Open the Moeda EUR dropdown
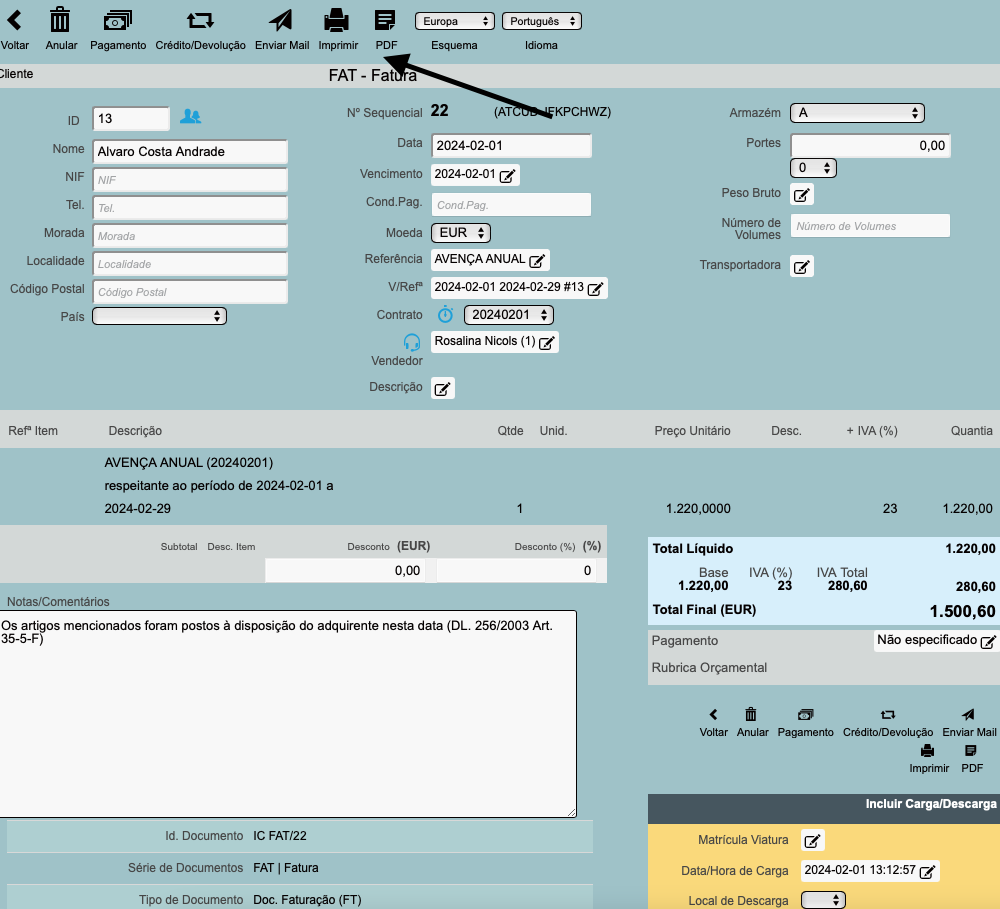 pos(461,233)
